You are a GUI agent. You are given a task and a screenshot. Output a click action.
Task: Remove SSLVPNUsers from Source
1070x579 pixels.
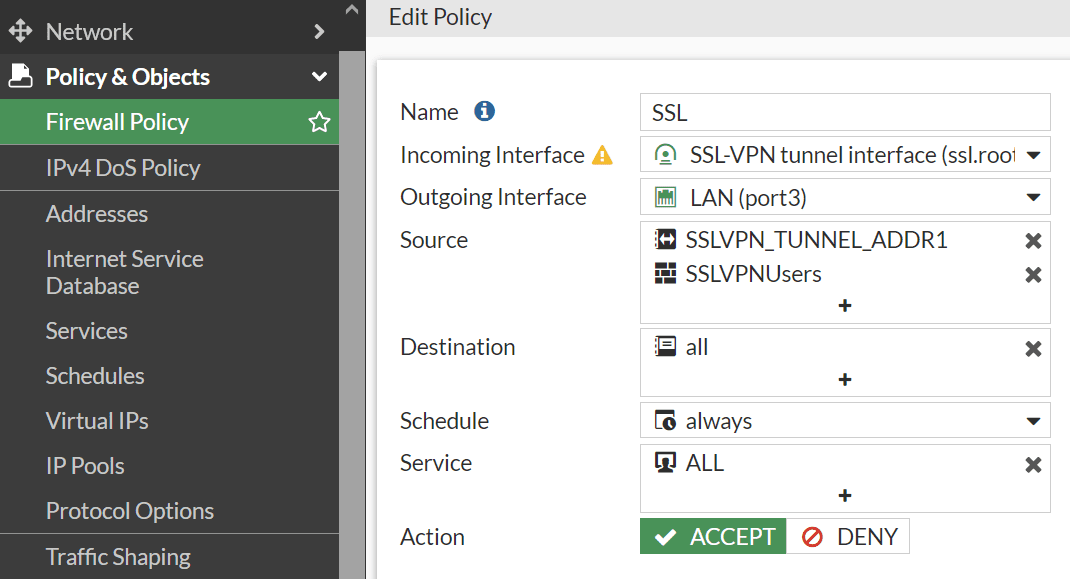pyautogui.click(x=1034, y=275)
